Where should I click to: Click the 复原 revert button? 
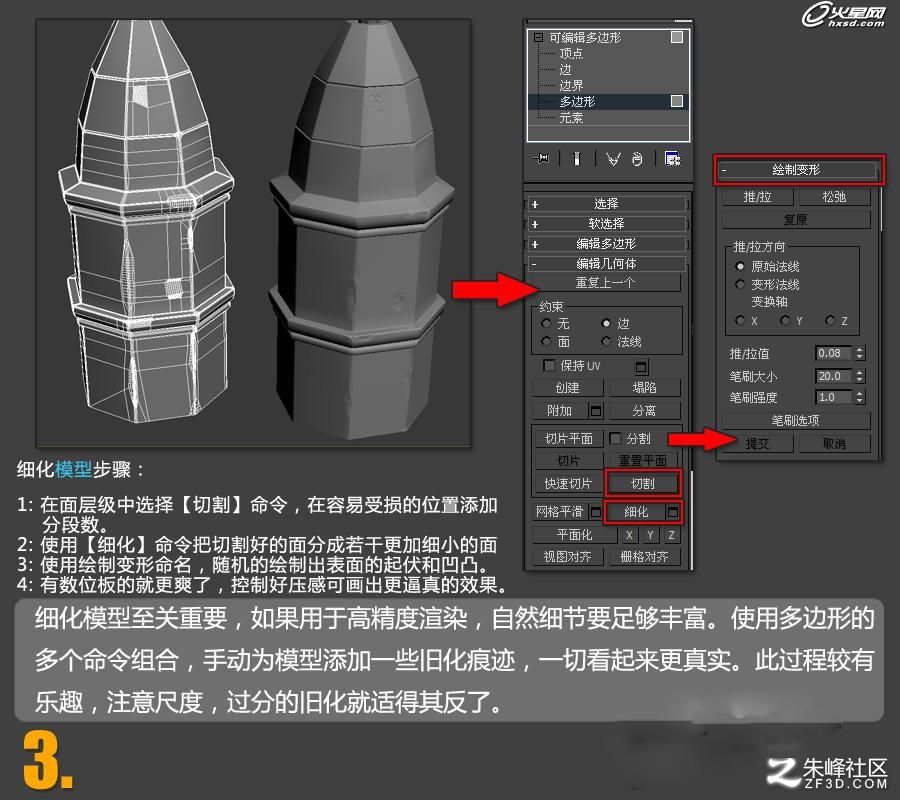[x=796, y=220]
